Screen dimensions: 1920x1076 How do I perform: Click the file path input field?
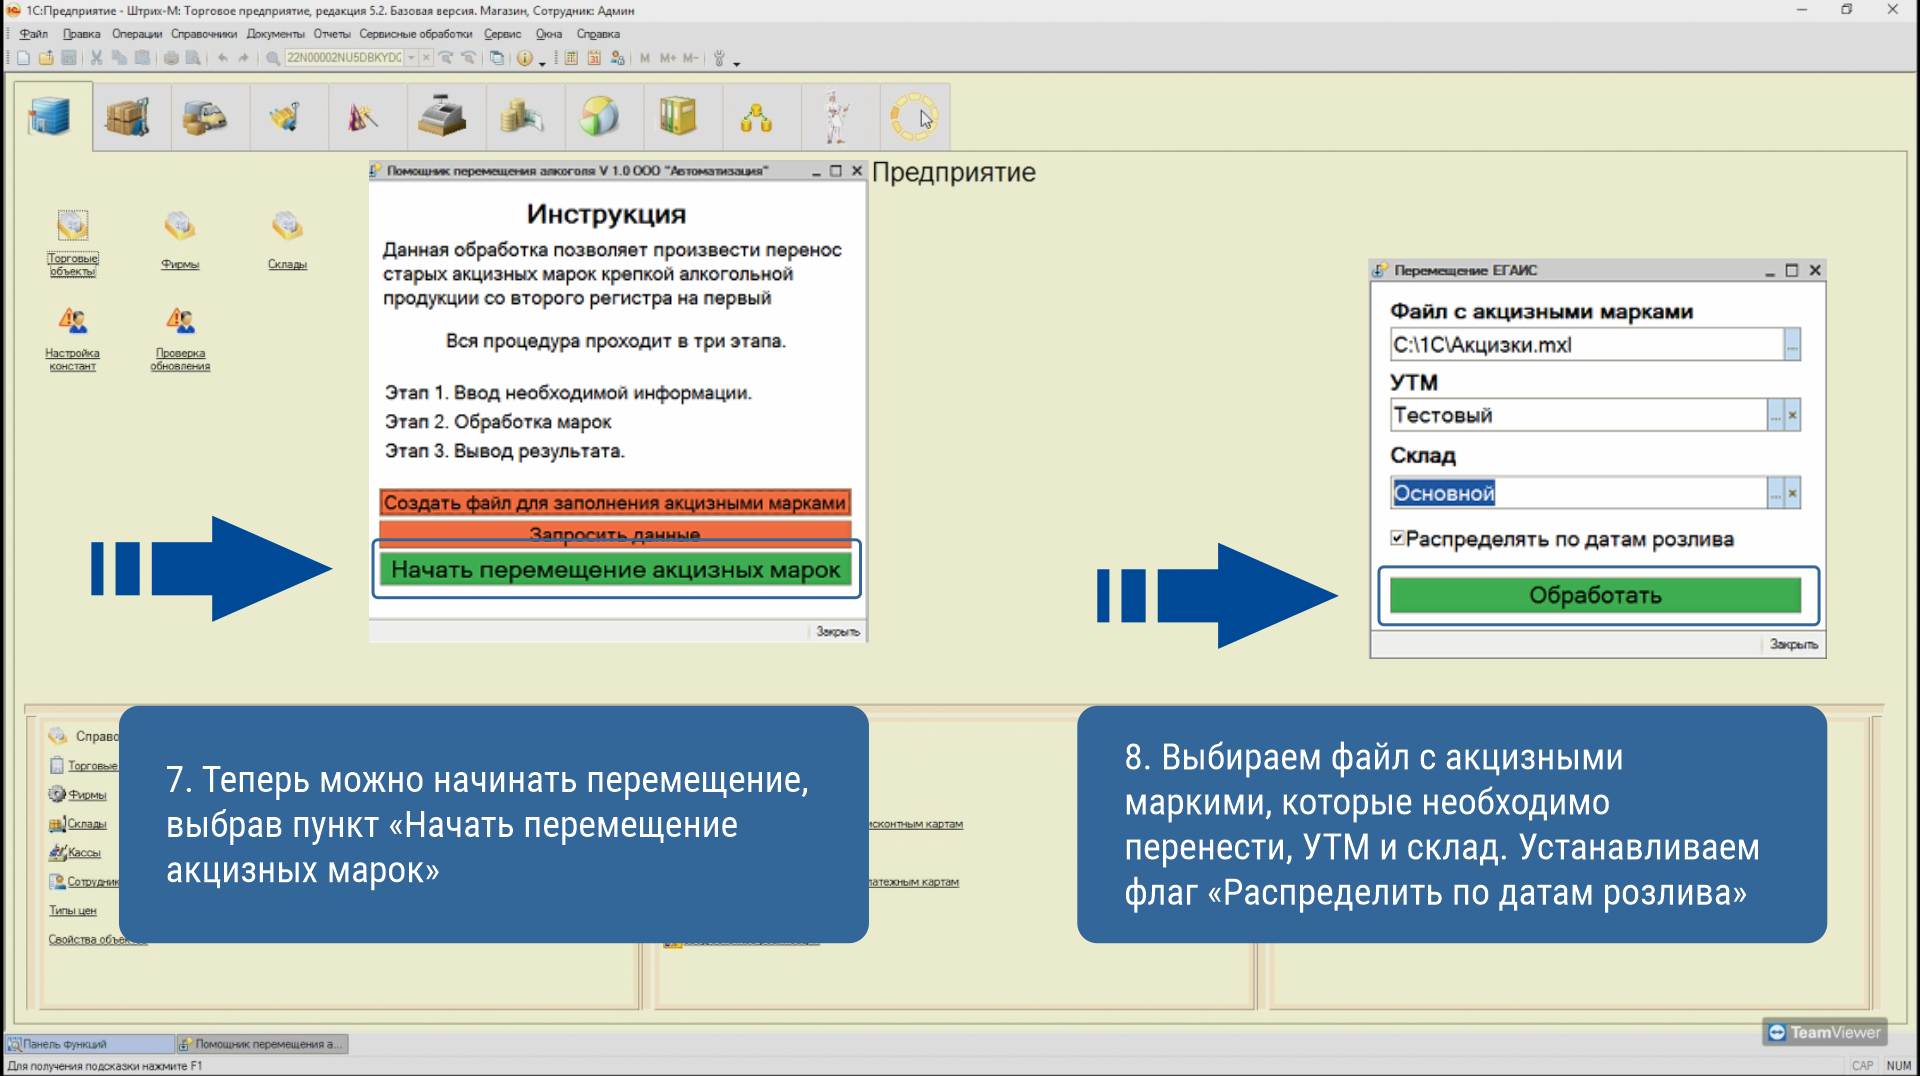point(1587,344)
